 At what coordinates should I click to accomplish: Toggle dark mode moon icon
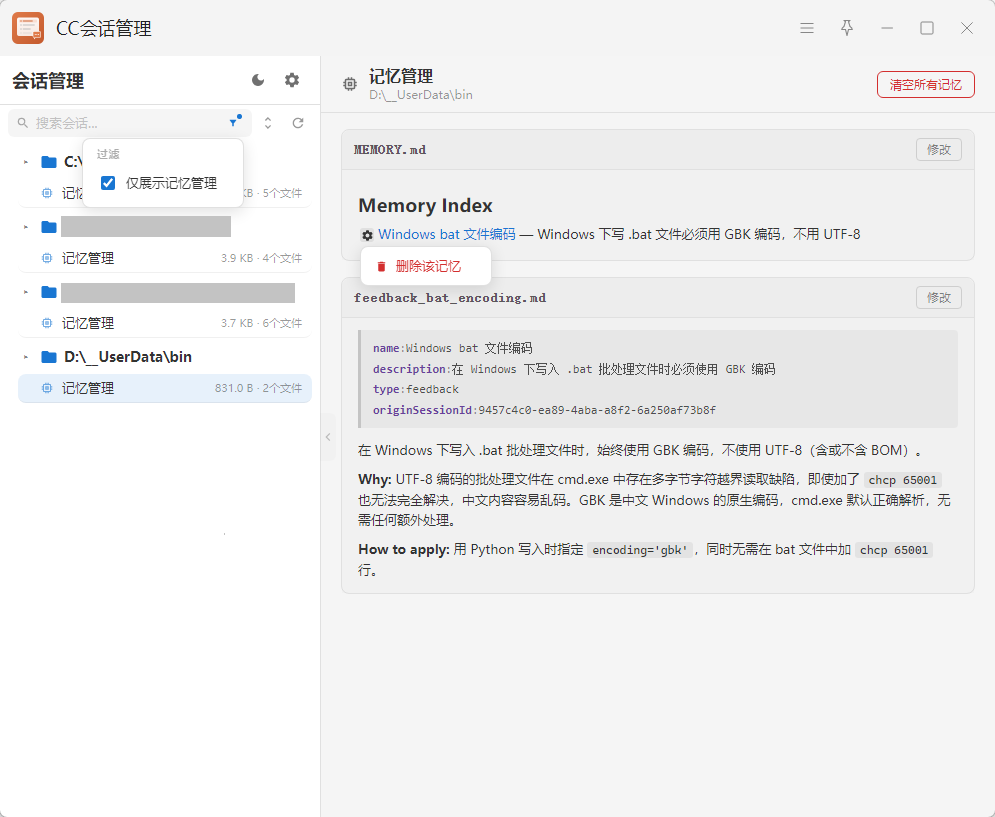click(258, 80)
